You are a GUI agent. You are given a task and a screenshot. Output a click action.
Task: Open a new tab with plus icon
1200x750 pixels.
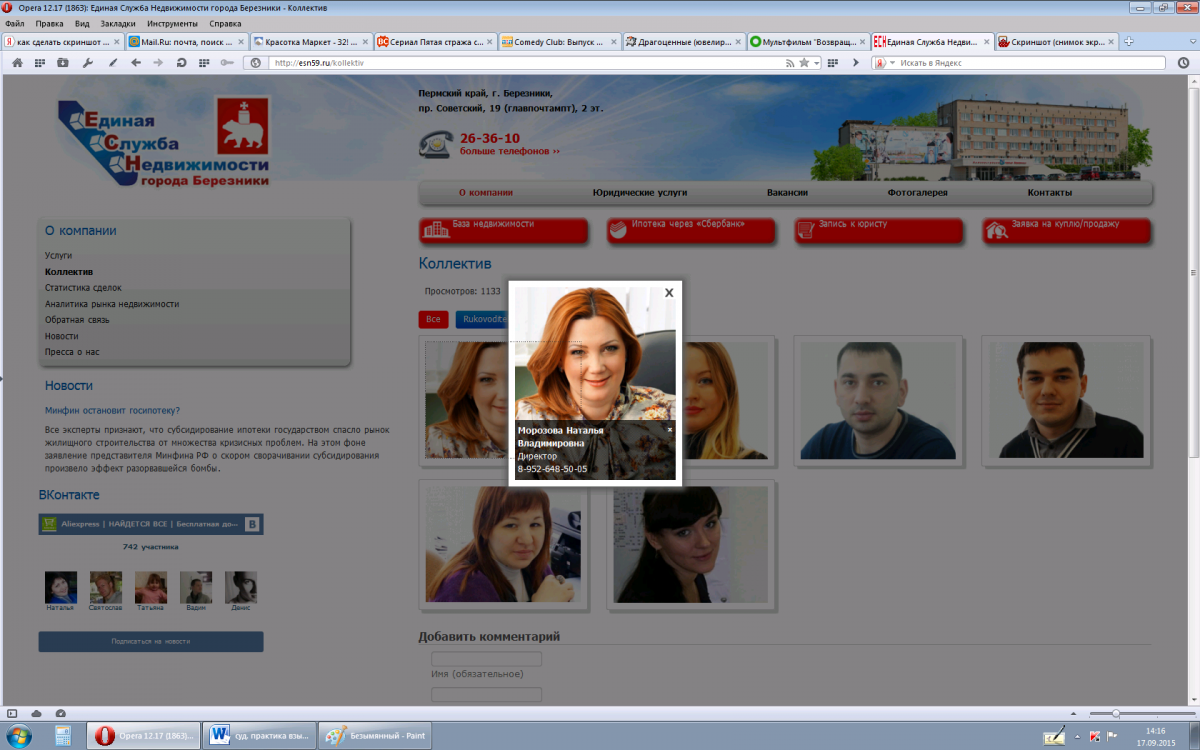pos(1129,42)
